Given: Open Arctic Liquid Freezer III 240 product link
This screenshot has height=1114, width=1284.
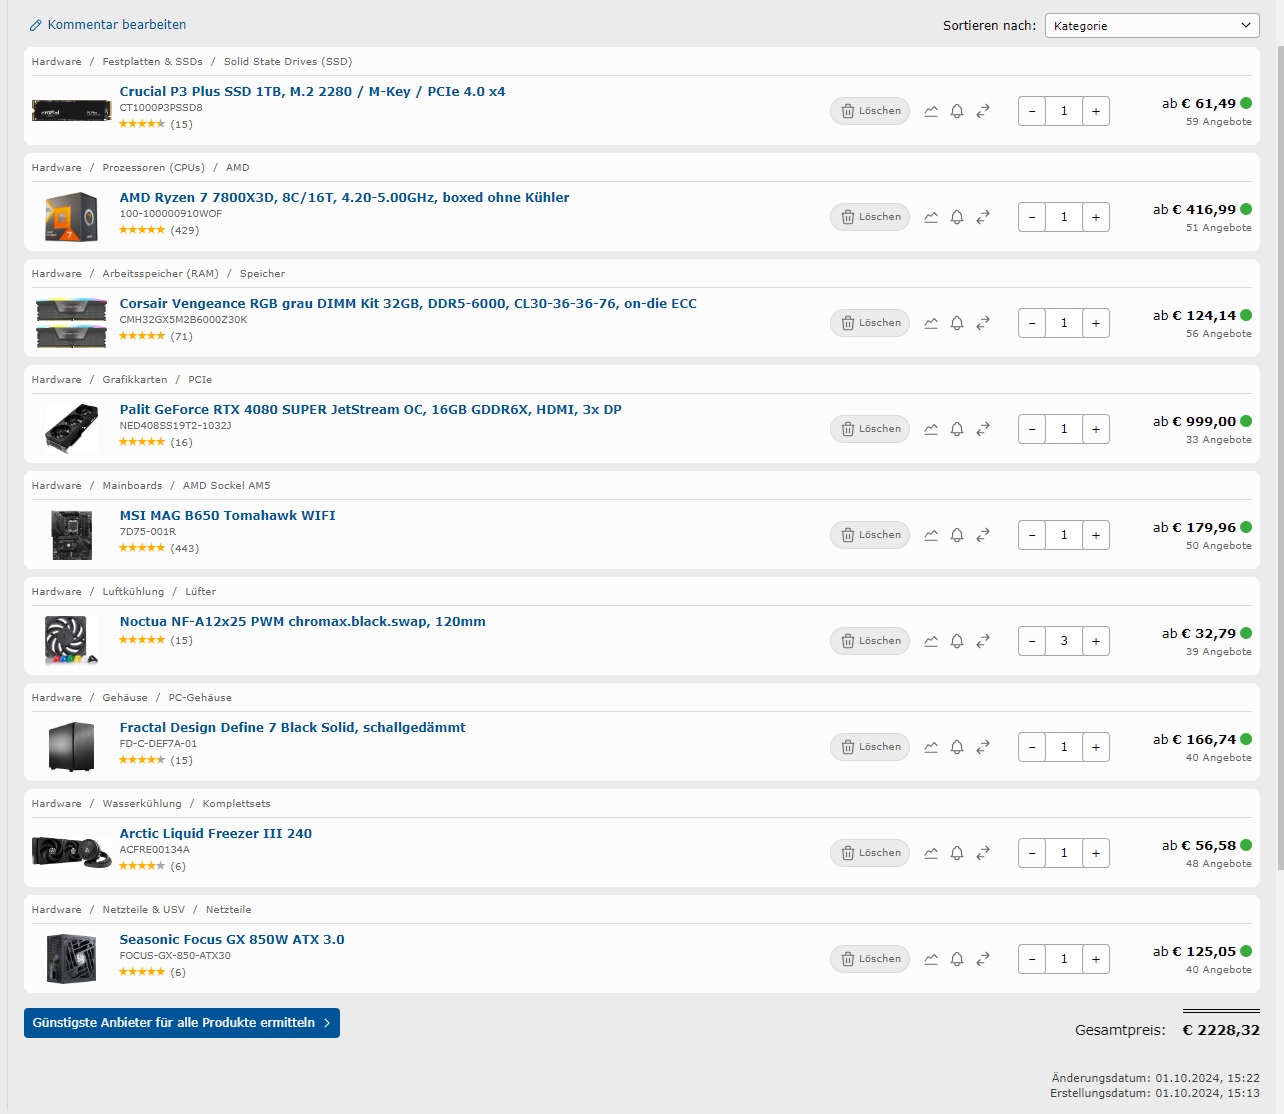Looking at the screenshot, I should click(216, 834).
